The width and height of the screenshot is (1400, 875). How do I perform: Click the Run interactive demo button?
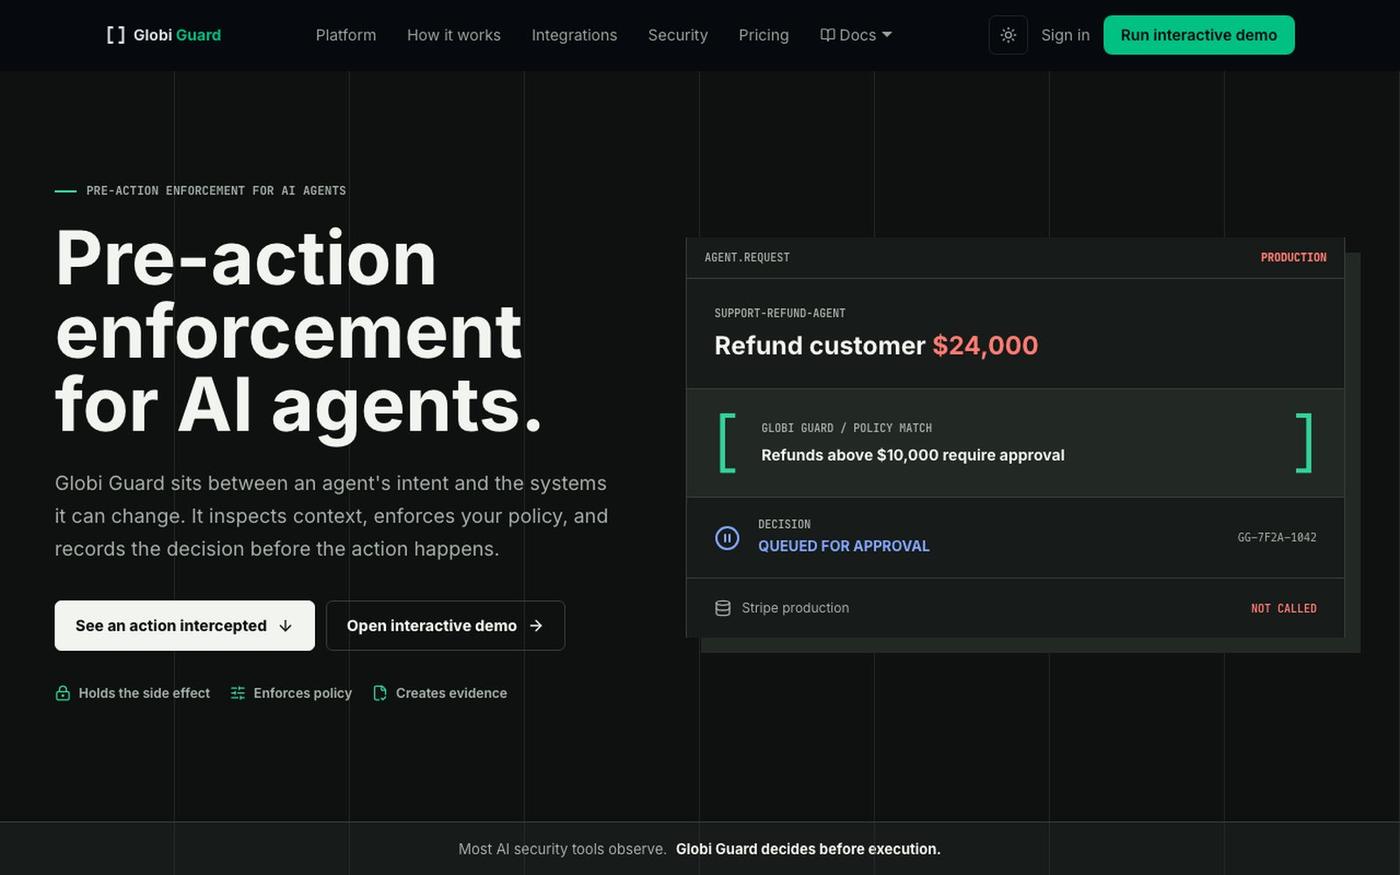(1199, 35)
